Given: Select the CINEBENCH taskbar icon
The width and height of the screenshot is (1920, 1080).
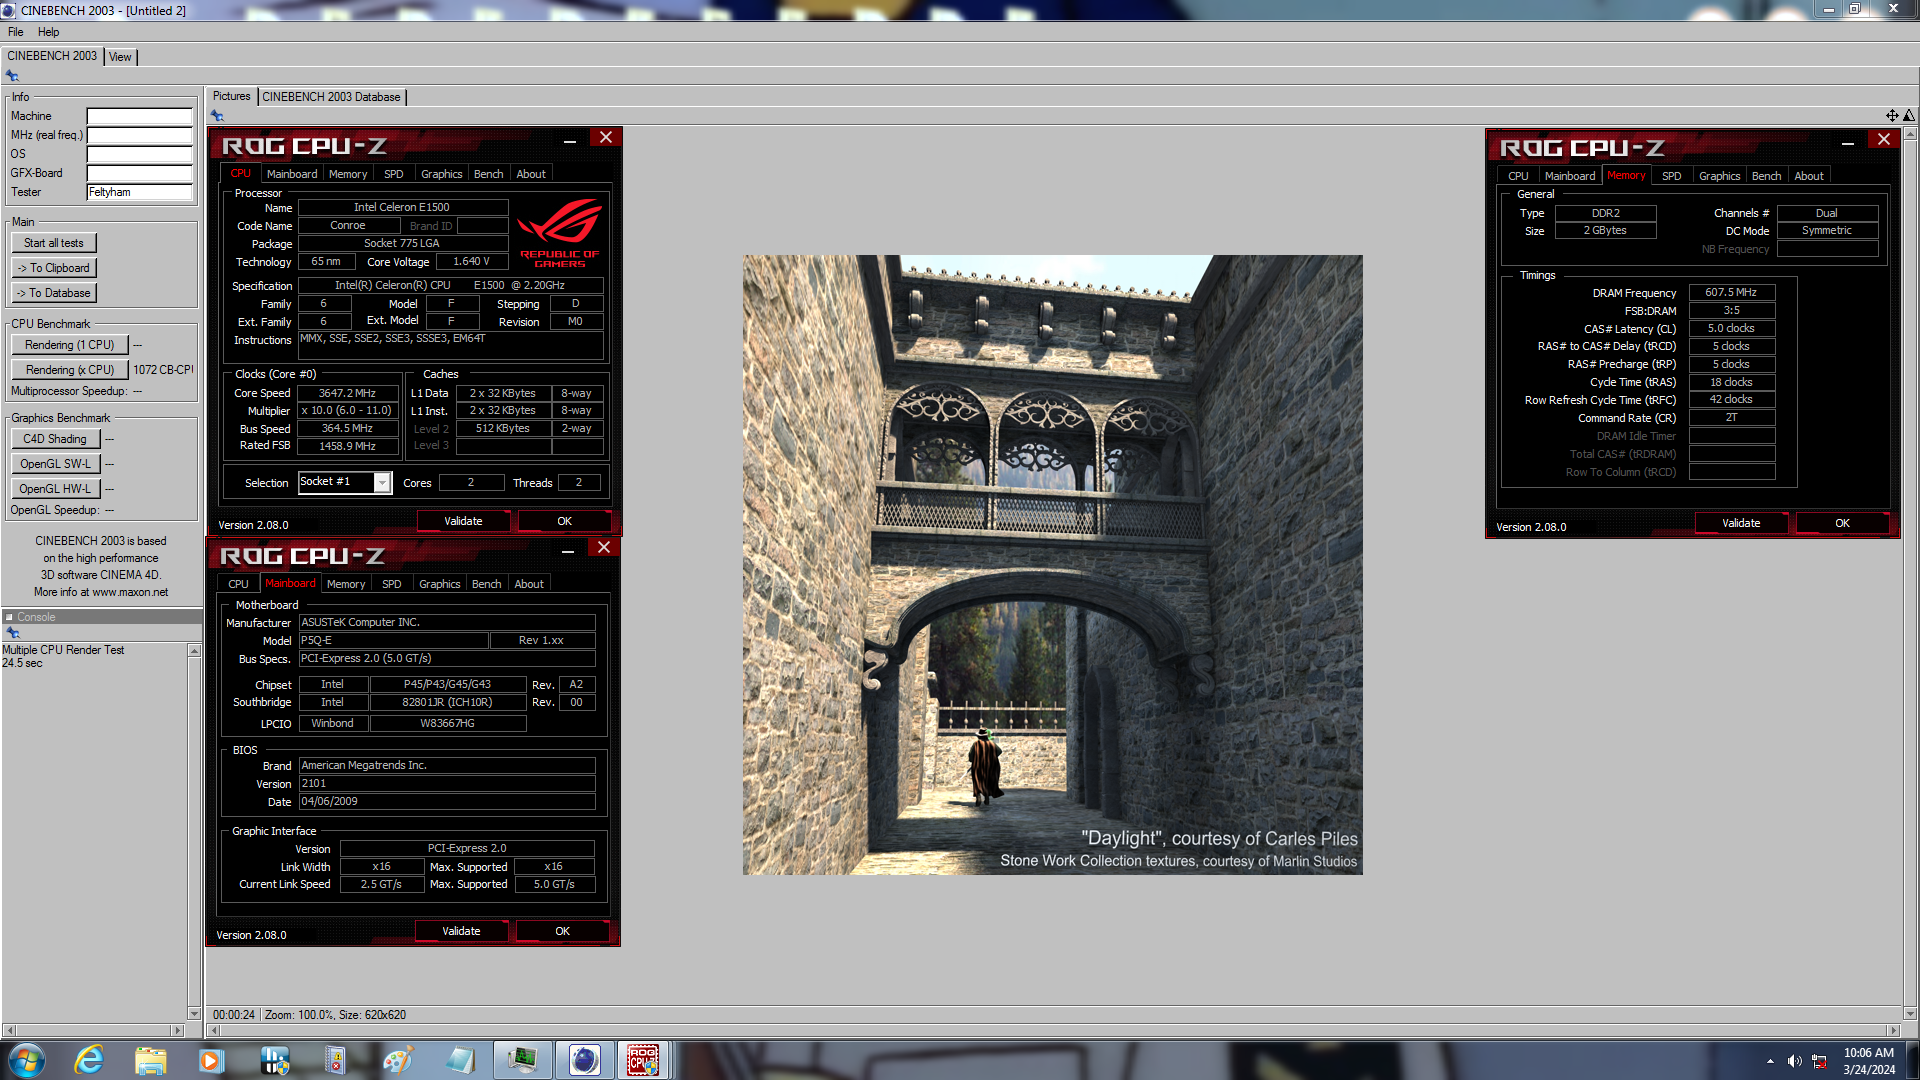Looking at the screenshot, I should 584,1060.
